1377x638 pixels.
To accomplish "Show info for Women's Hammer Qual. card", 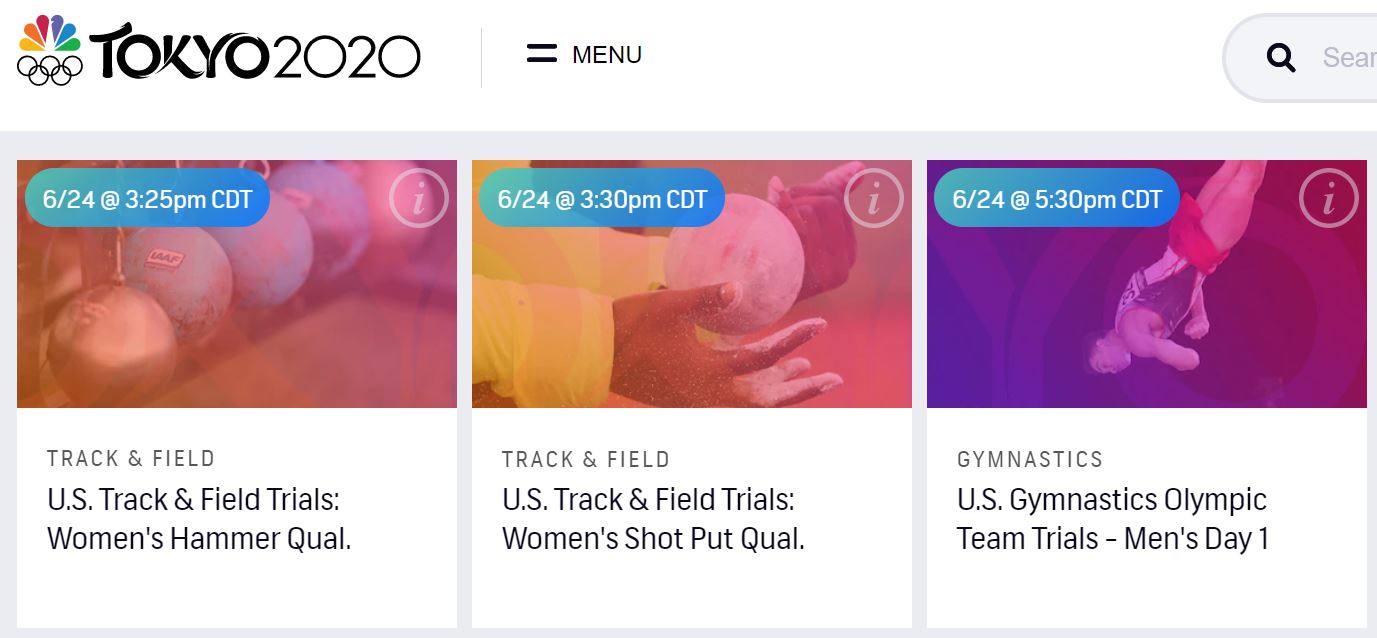I will (418, 199).
